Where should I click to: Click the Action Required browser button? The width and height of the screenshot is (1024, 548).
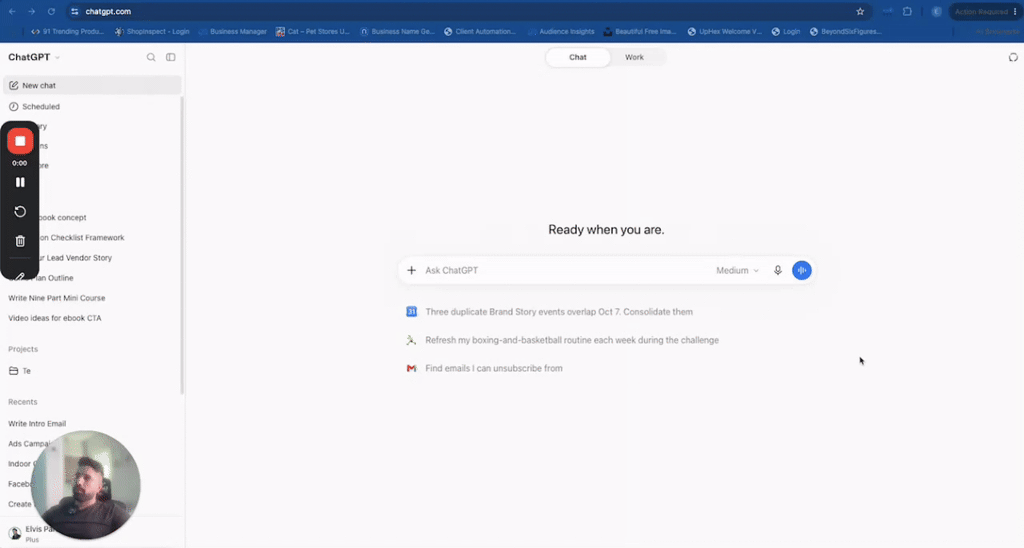[x=984, y=12]
